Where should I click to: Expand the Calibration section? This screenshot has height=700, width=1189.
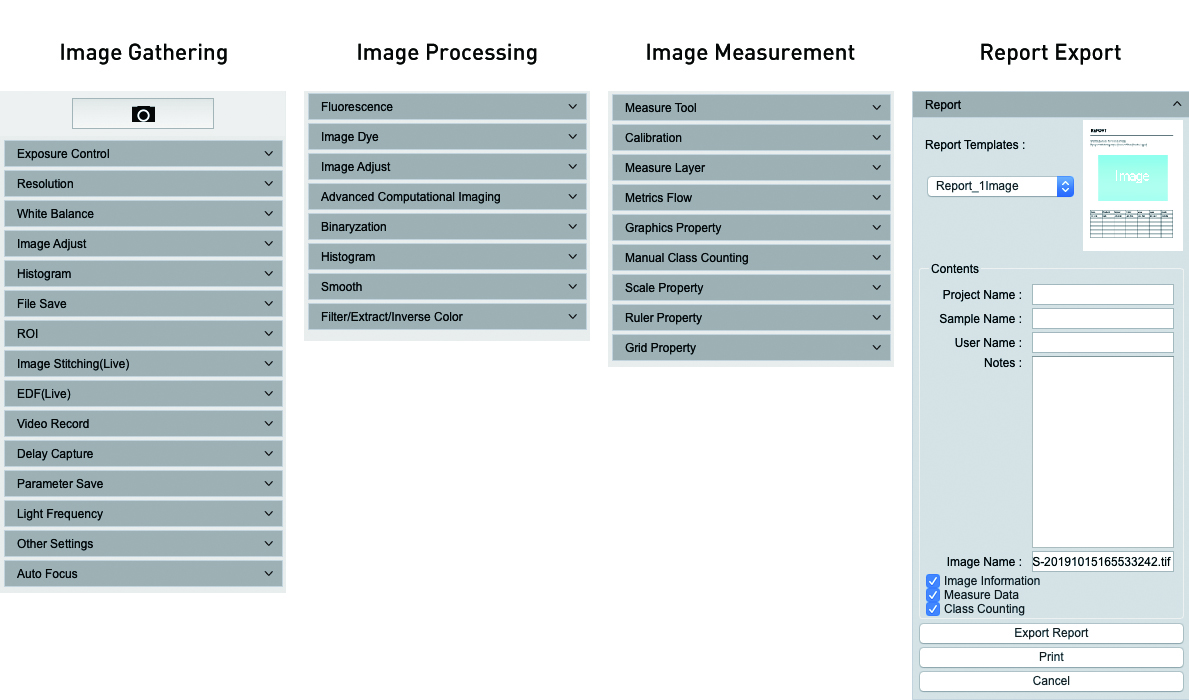pos(750,138)
